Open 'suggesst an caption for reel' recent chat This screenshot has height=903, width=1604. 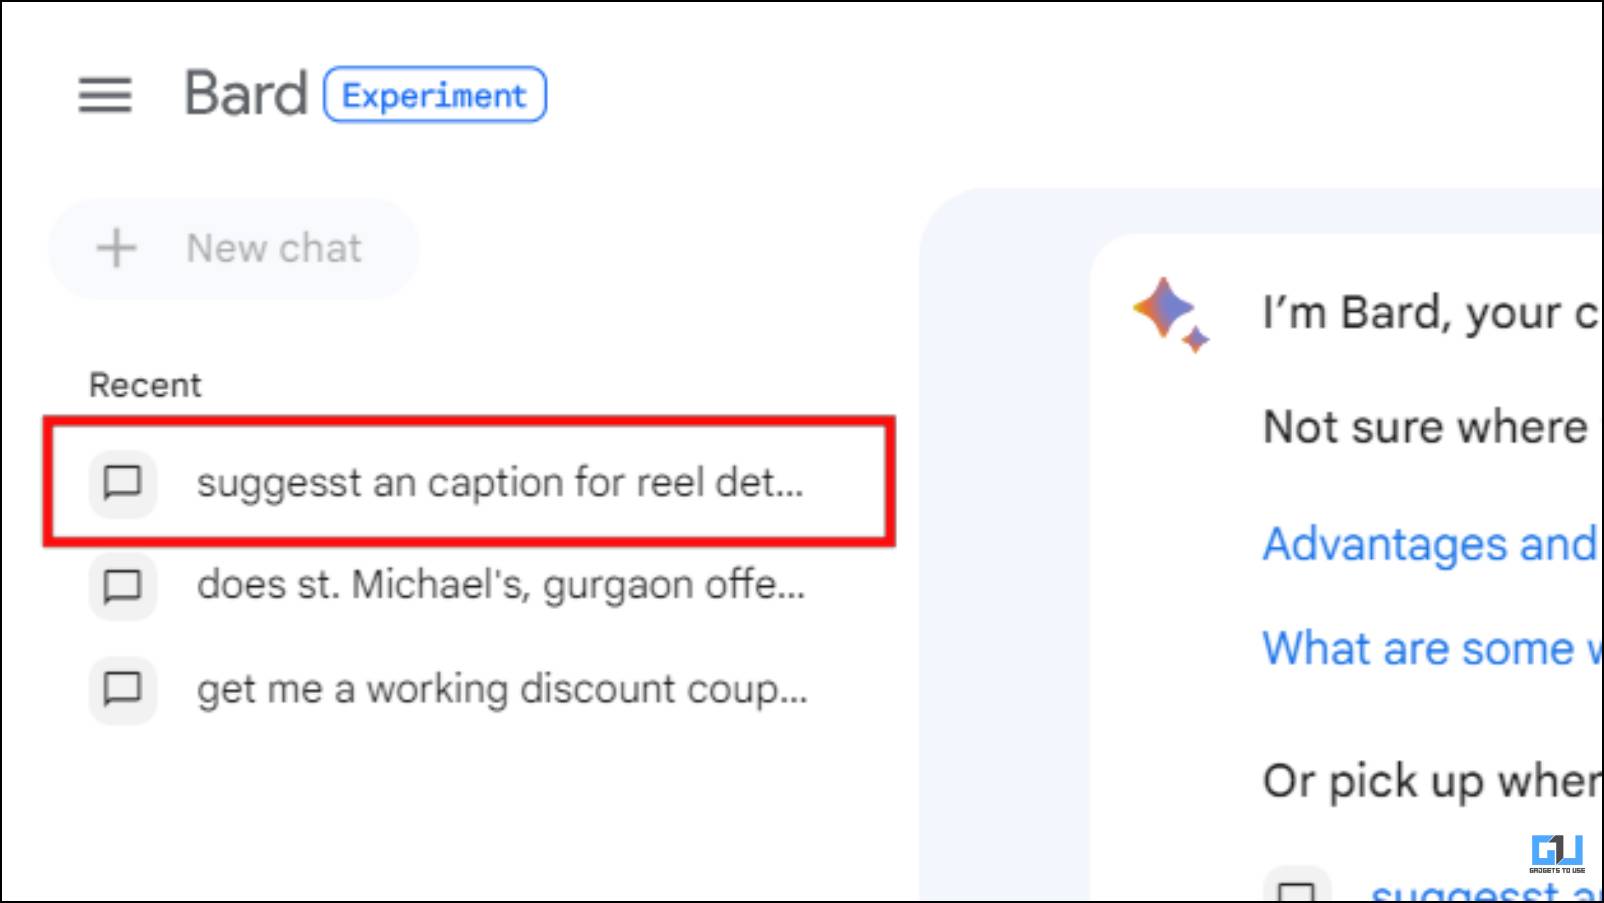tap(469, 483)
